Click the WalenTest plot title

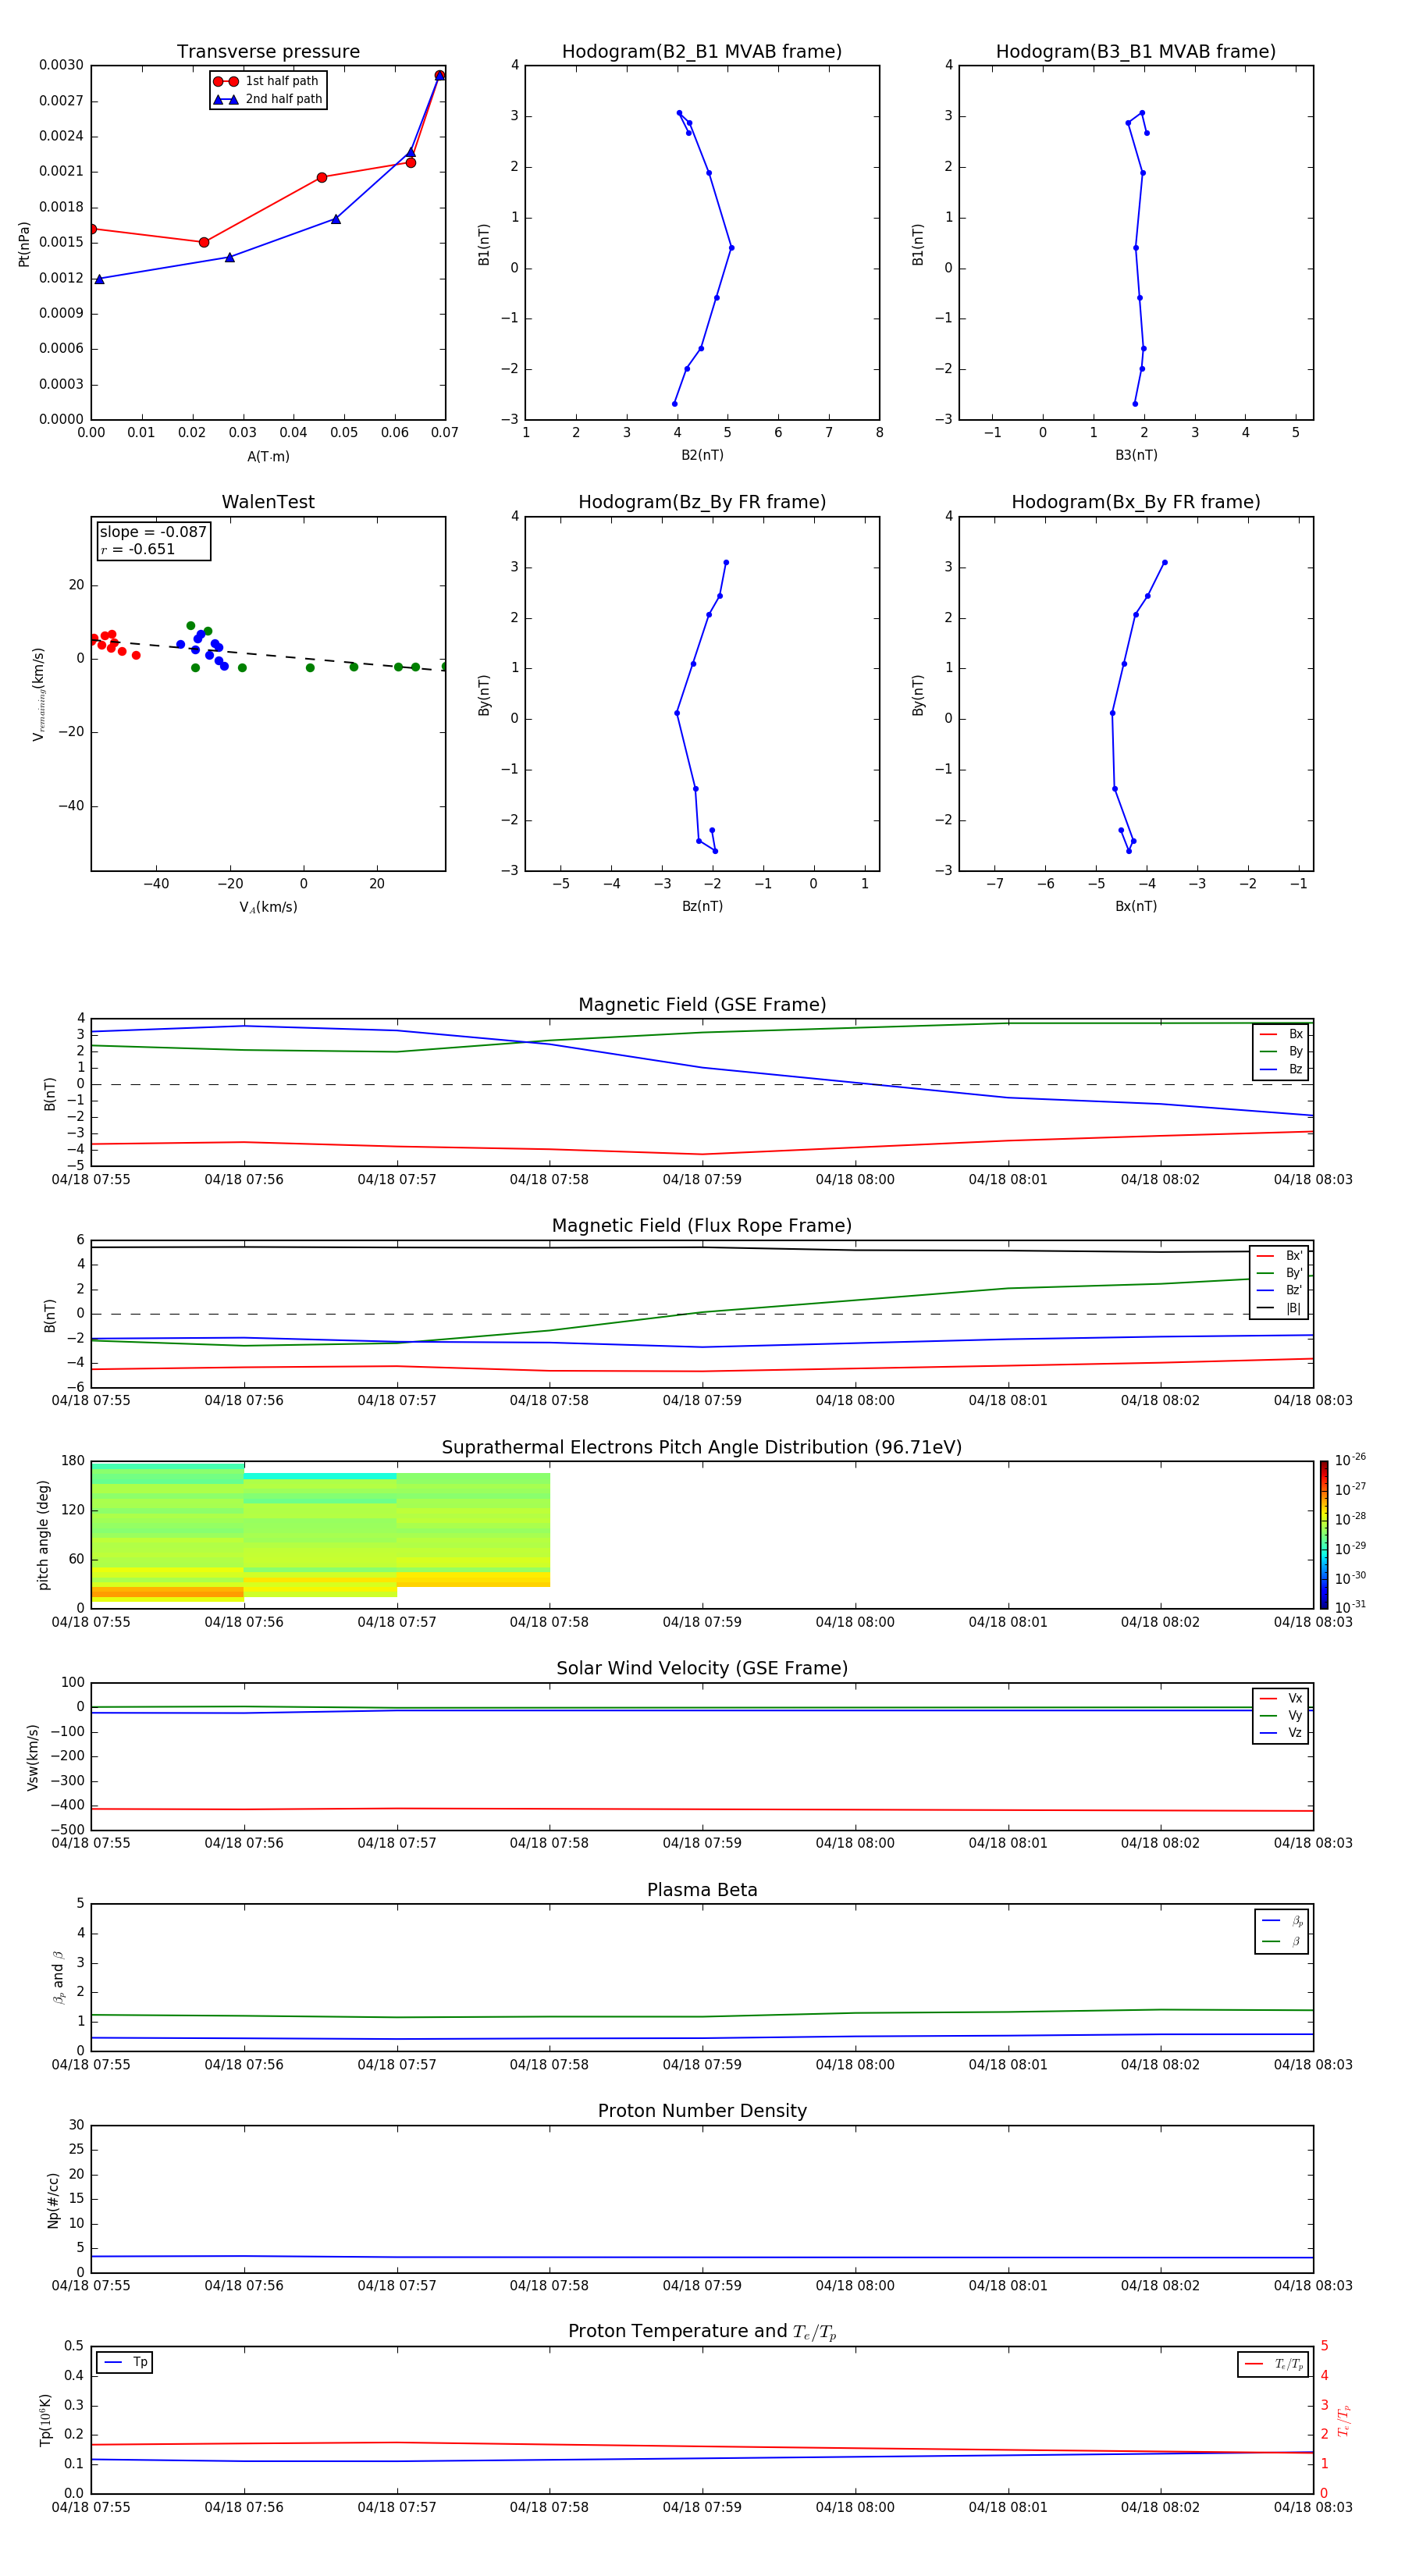(x=268, y=502)
